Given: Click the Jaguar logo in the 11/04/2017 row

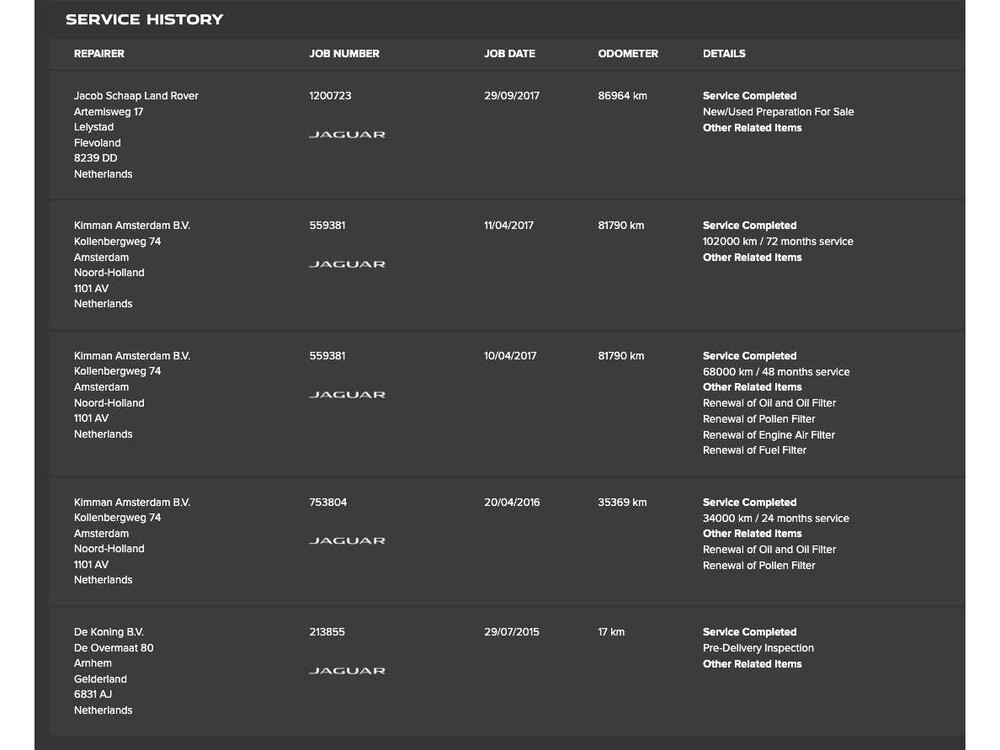Looking at the screenshot, I should tap(347, 264).
